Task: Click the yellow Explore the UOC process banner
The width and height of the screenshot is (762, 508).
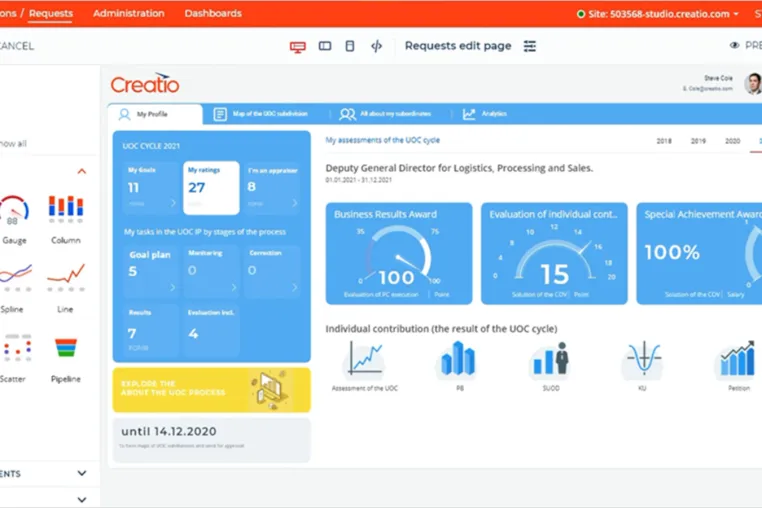Action: pyautogui.click(x=211, y=390)
